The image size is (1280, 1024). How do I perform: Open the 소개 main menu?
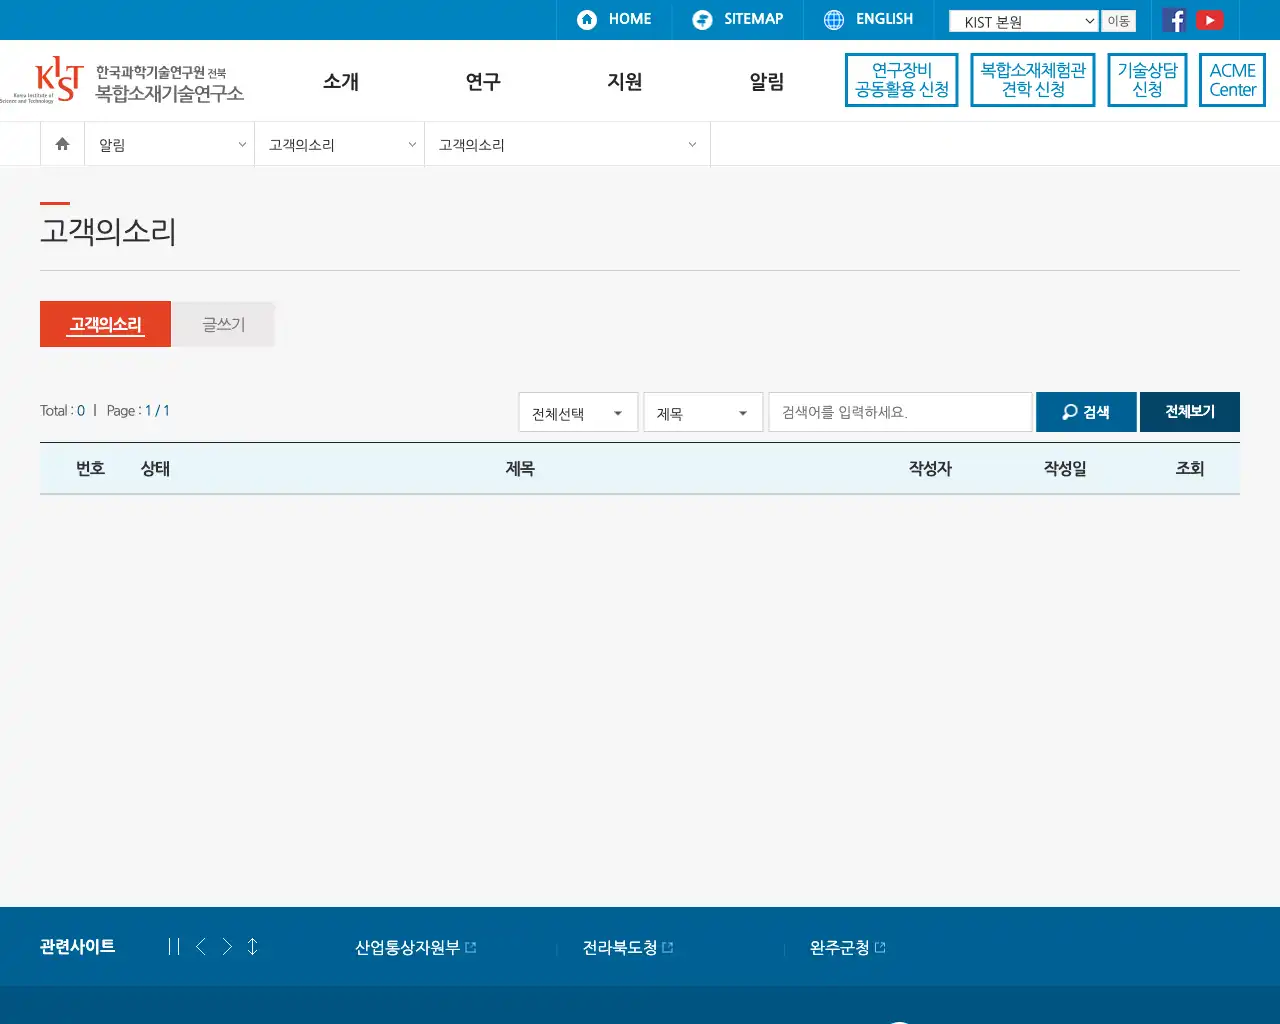coord(341,82)
